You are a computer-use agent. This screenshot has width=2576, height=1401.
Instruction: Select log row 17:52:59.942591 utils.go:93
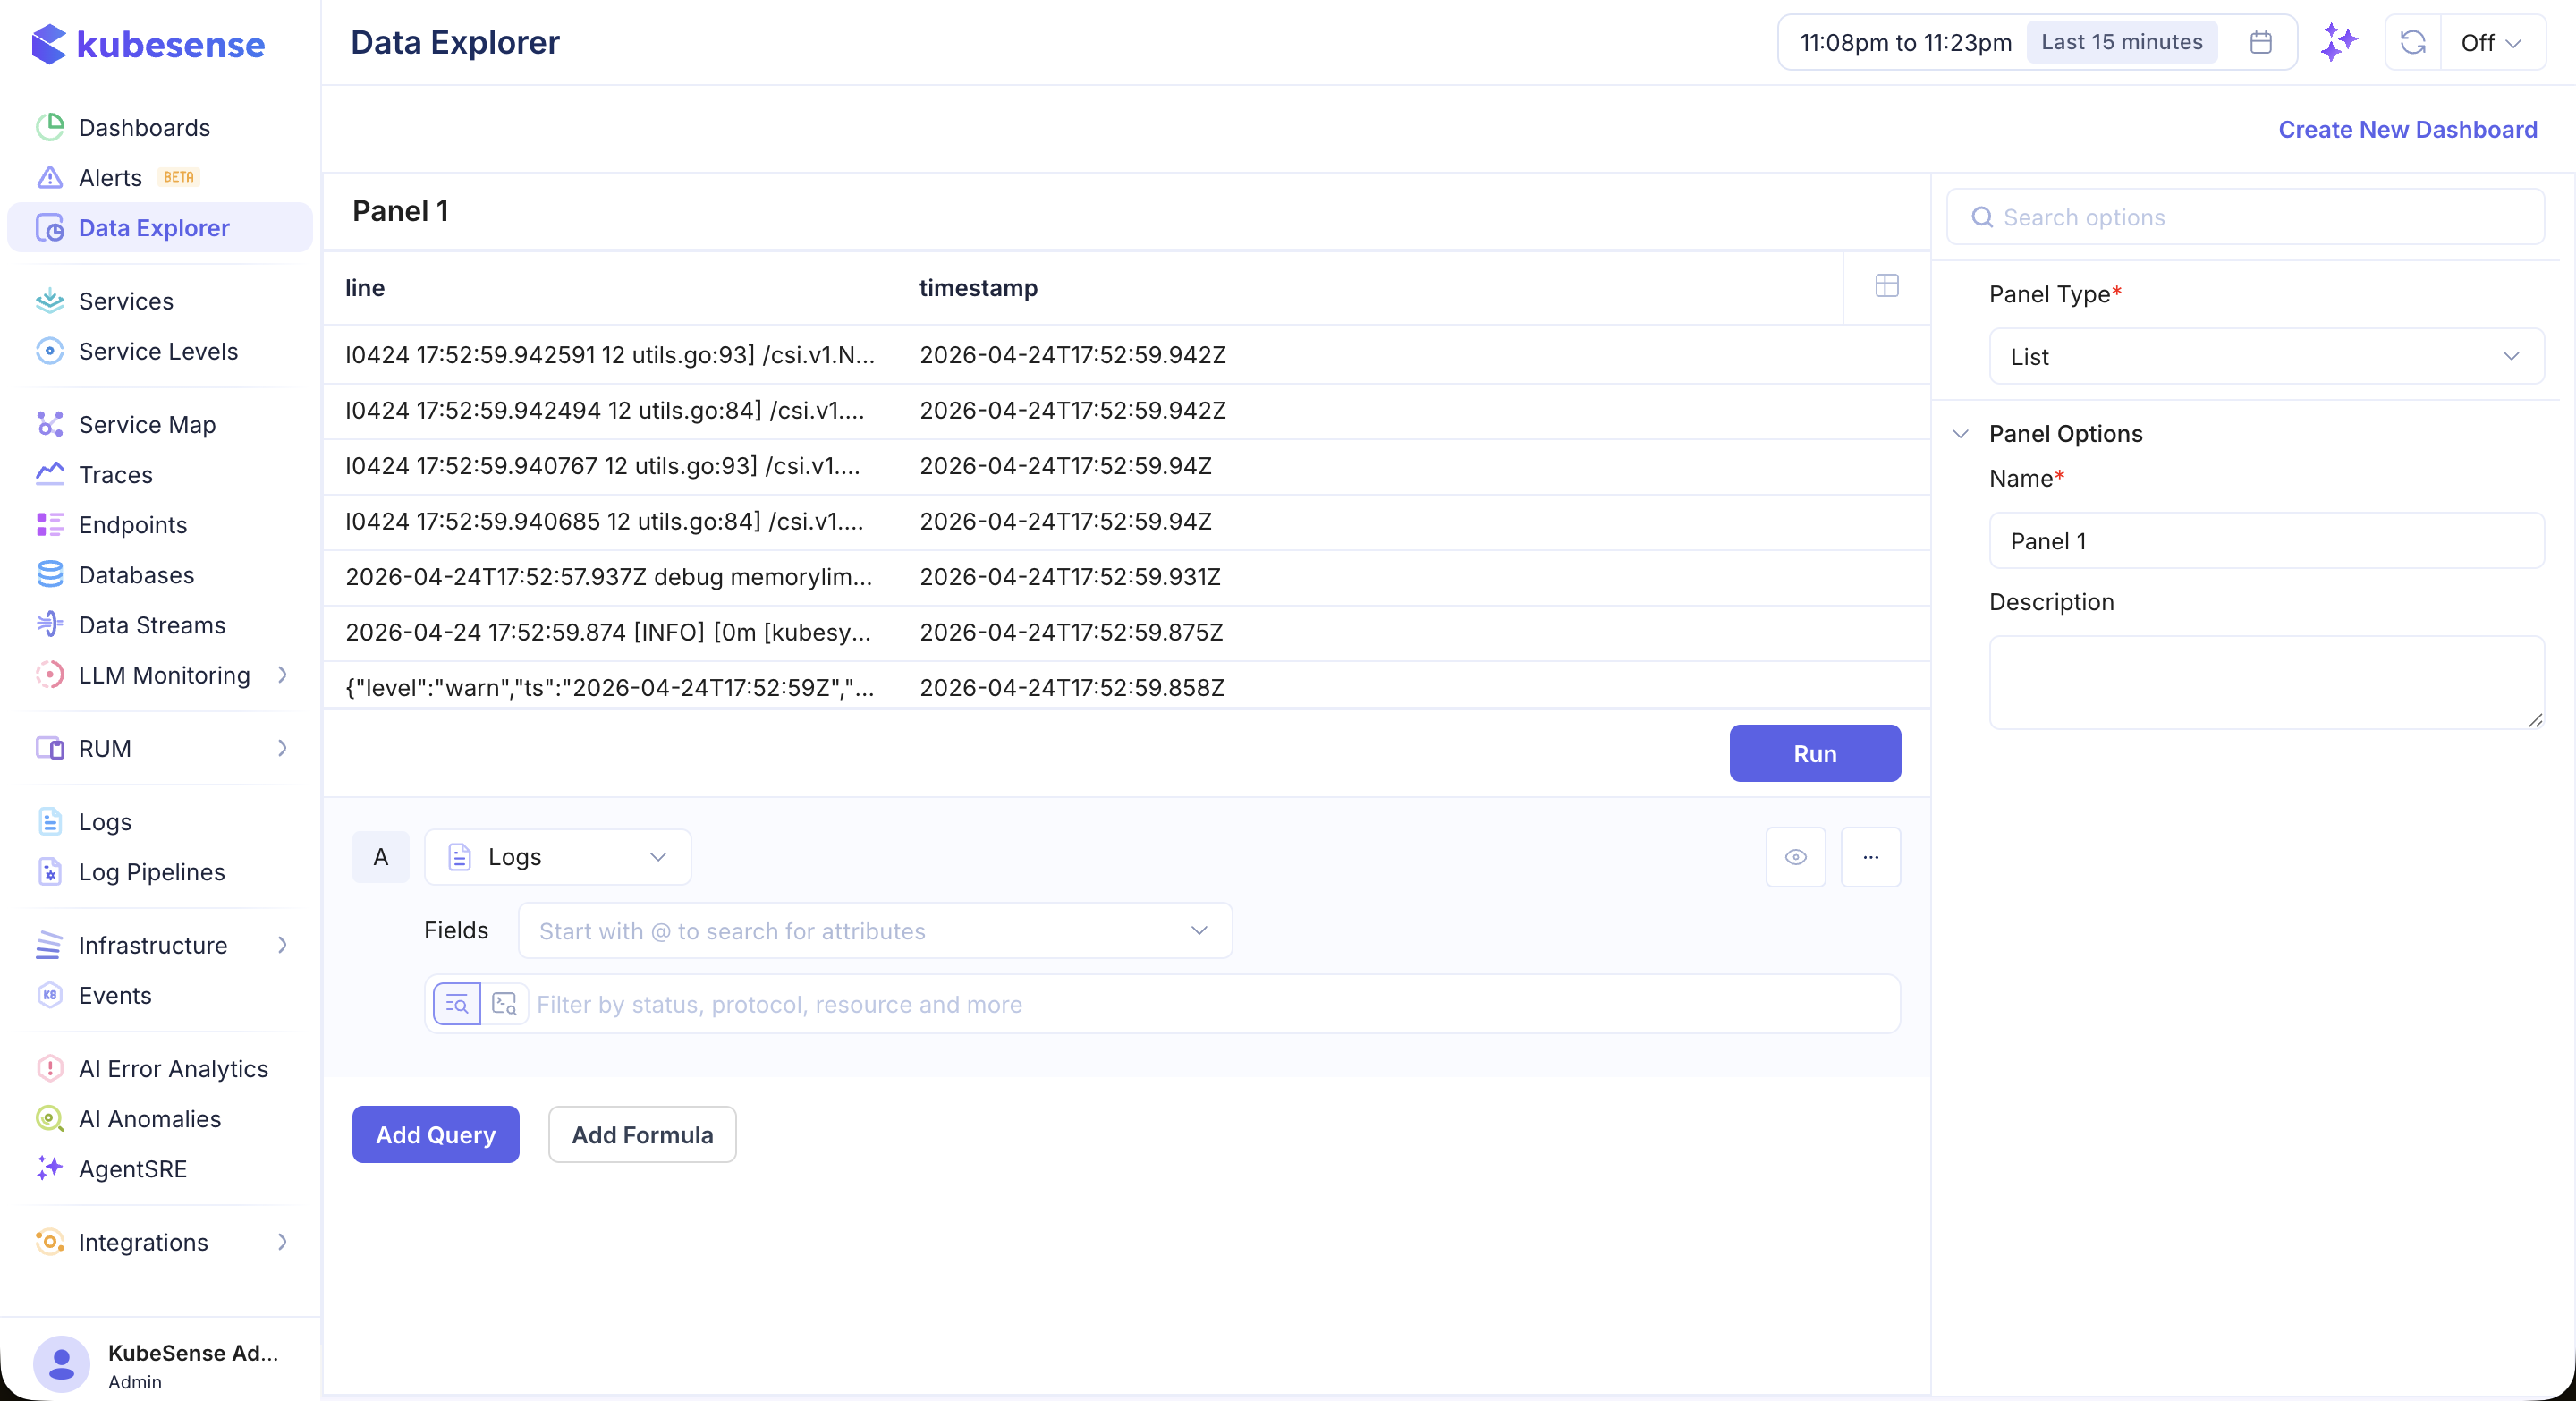click(x=1126, y=355)
